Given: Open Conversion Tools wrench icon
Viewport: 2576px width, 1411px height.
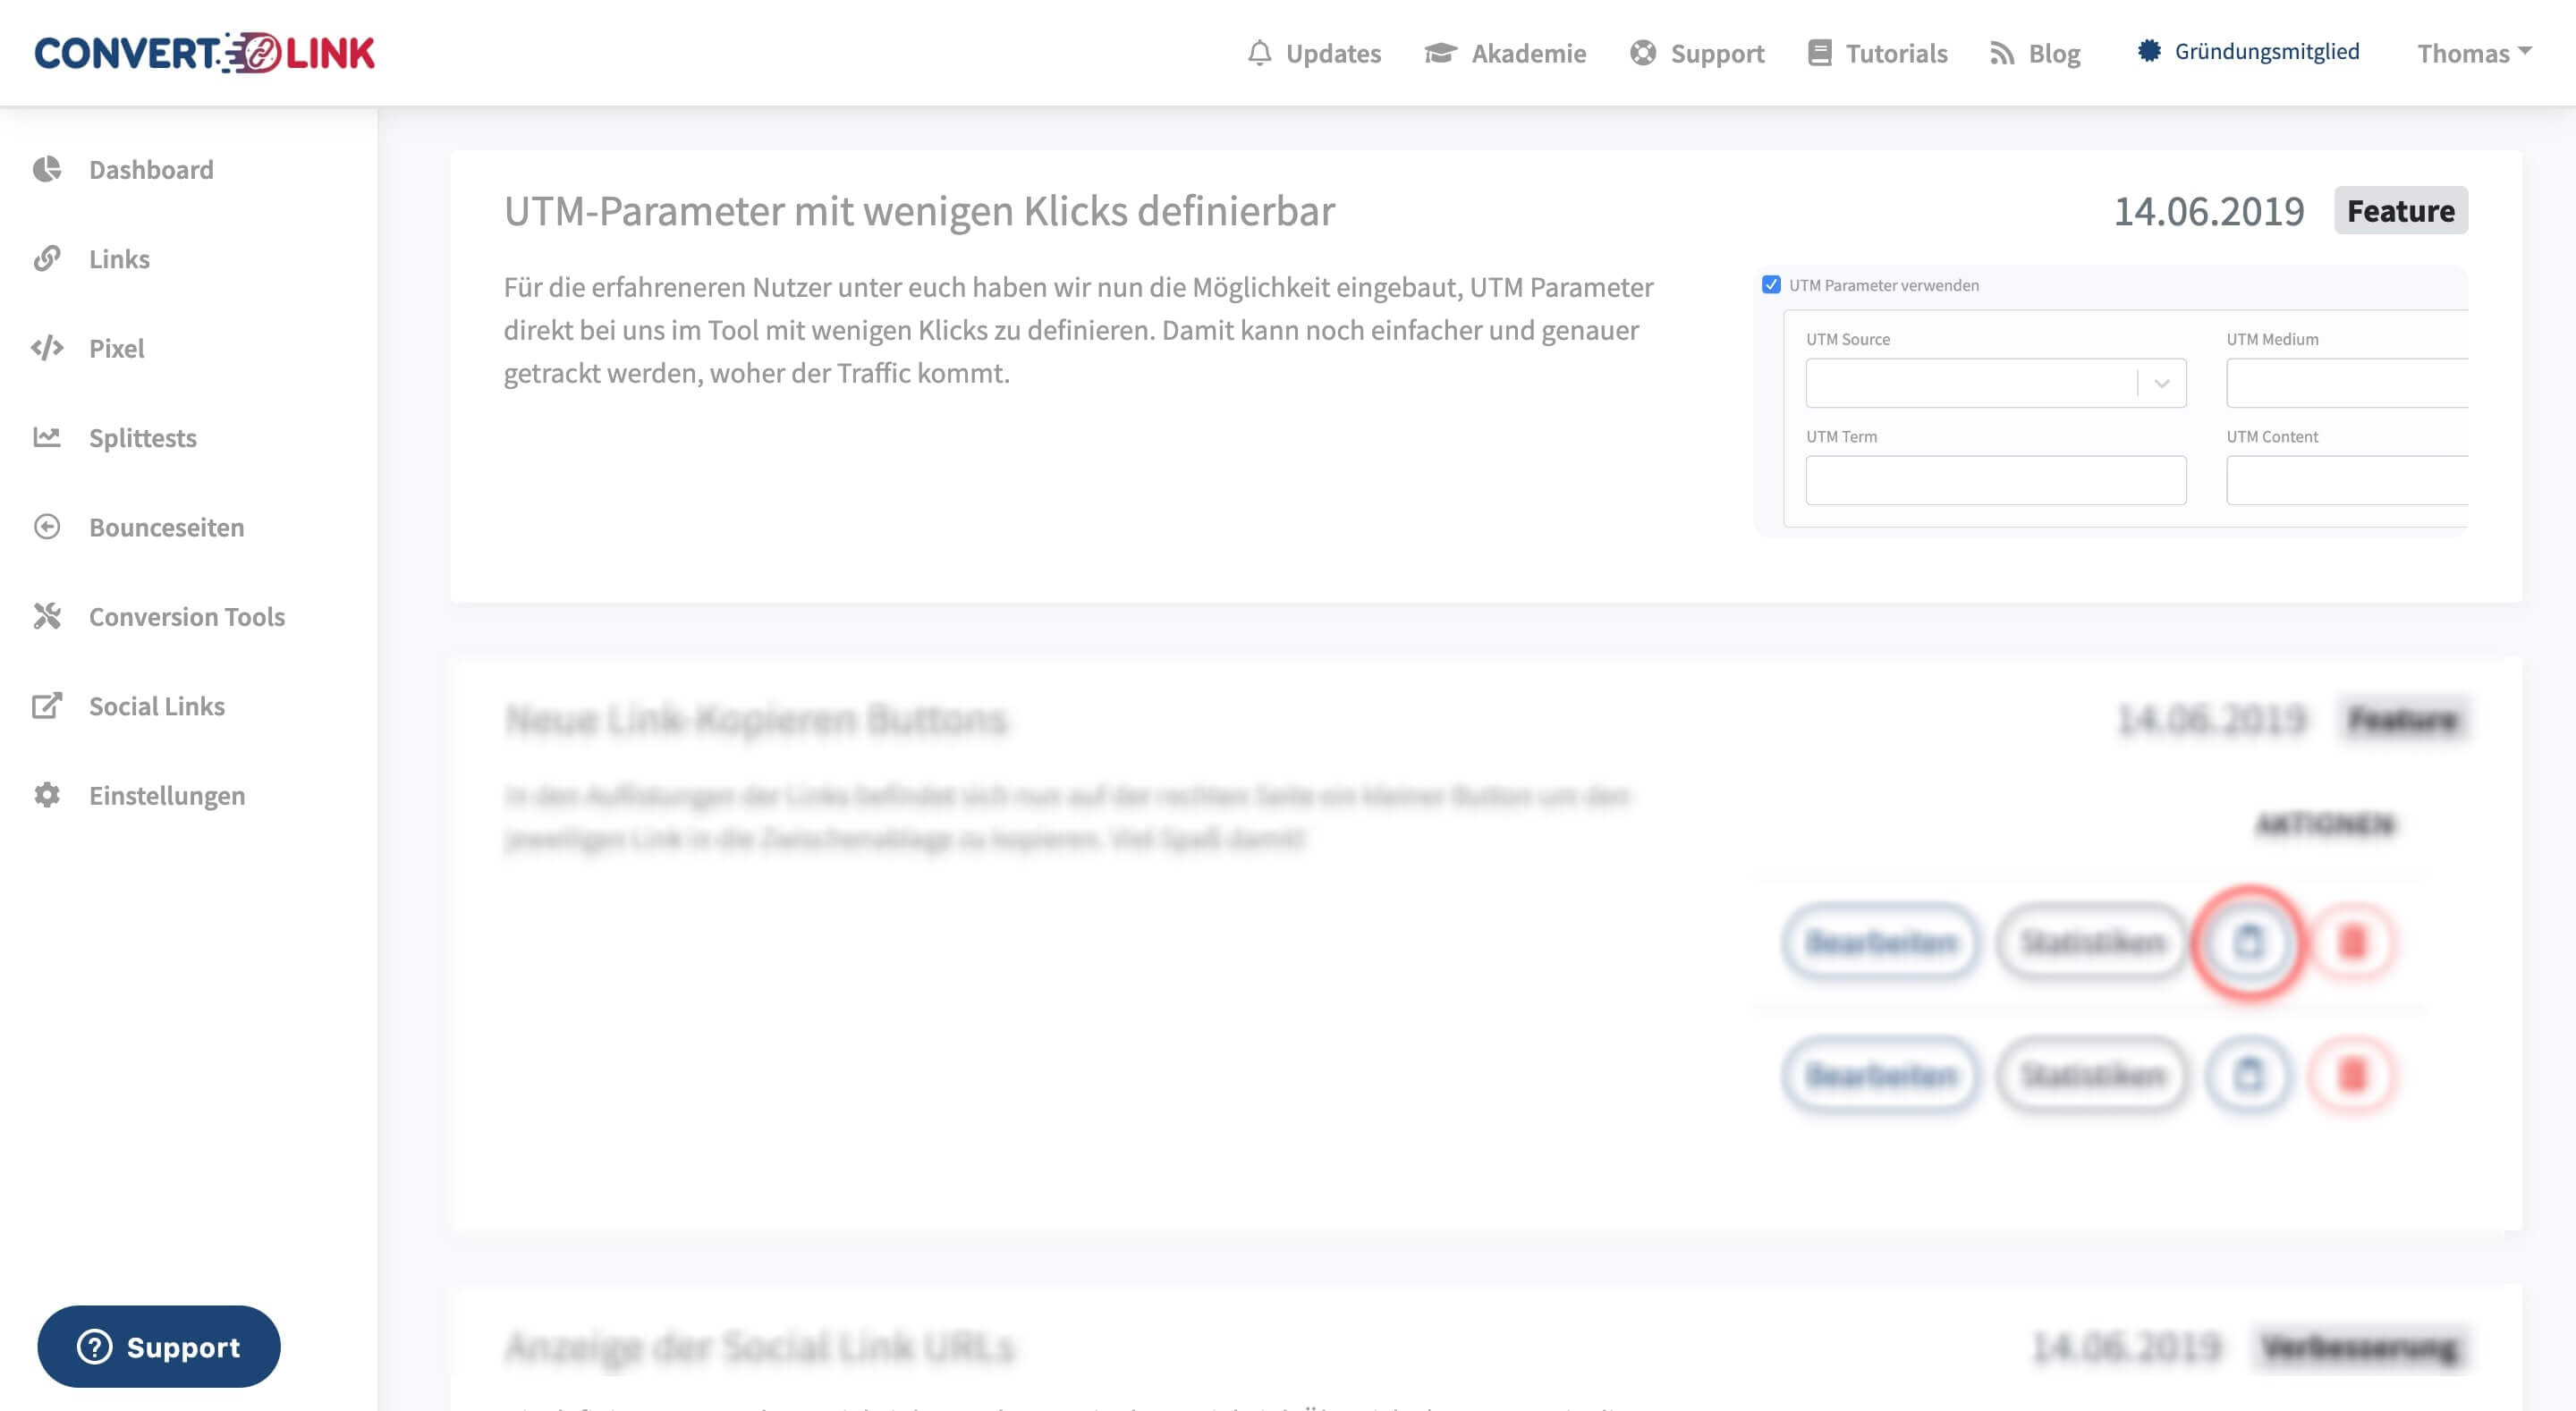Looking at the screenshot, I should (47, 616).
